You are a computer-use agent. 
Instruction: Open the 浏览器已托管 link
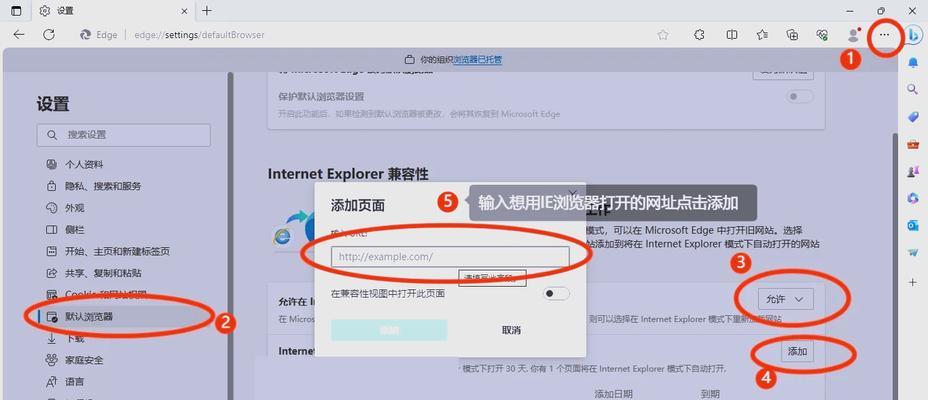click(x=478, y=60)
